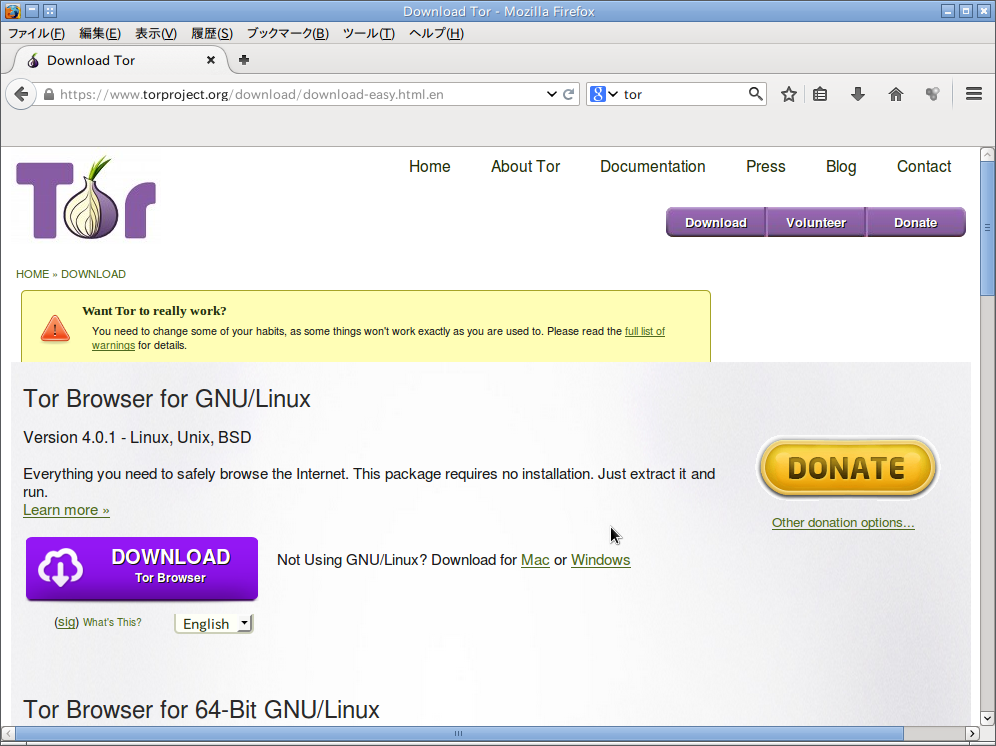Click the search magnifier icon
Screen dimensions: 996x746
[x=755, y=94]
